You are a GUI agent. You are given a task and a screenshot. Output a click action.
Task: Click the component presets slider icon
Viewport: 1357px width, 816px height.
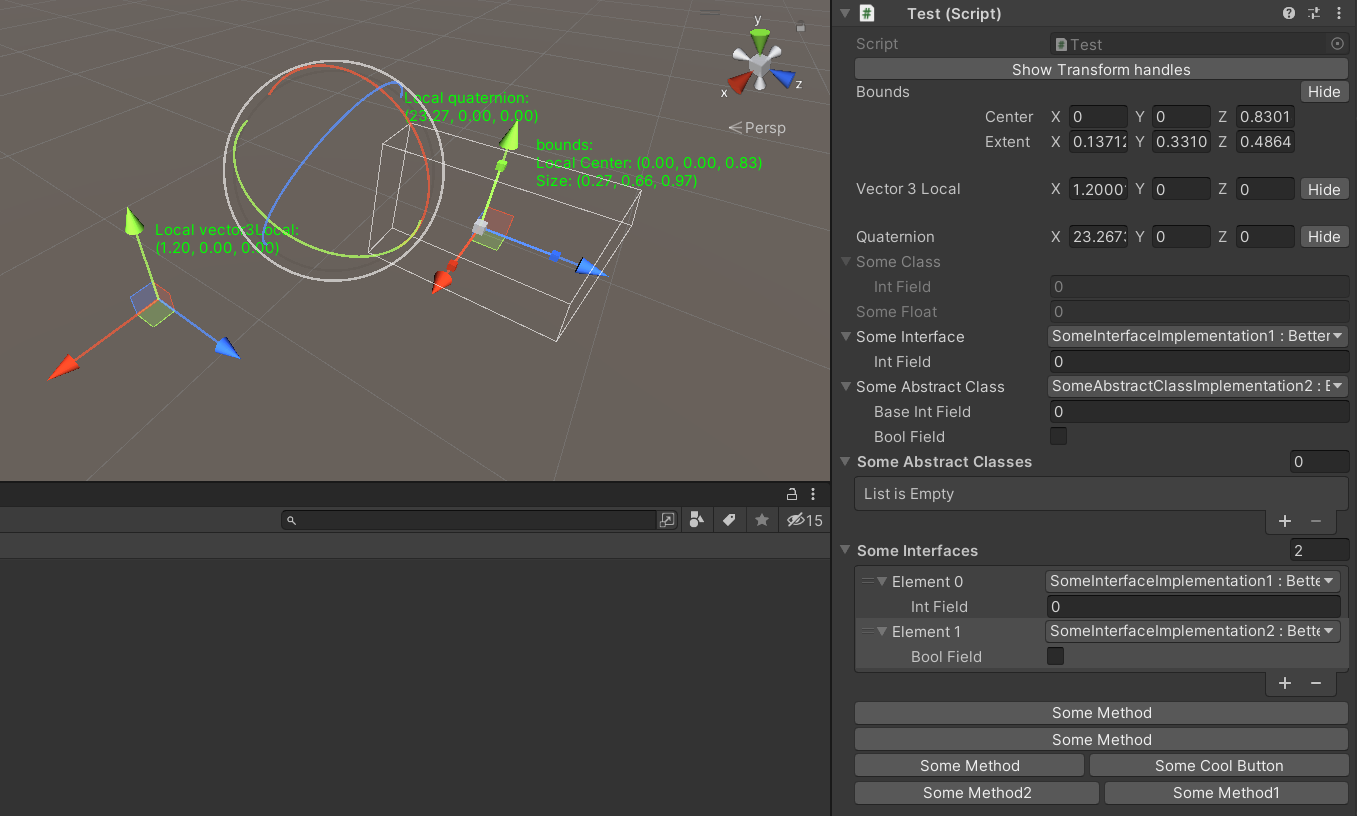pos(1314,13)
